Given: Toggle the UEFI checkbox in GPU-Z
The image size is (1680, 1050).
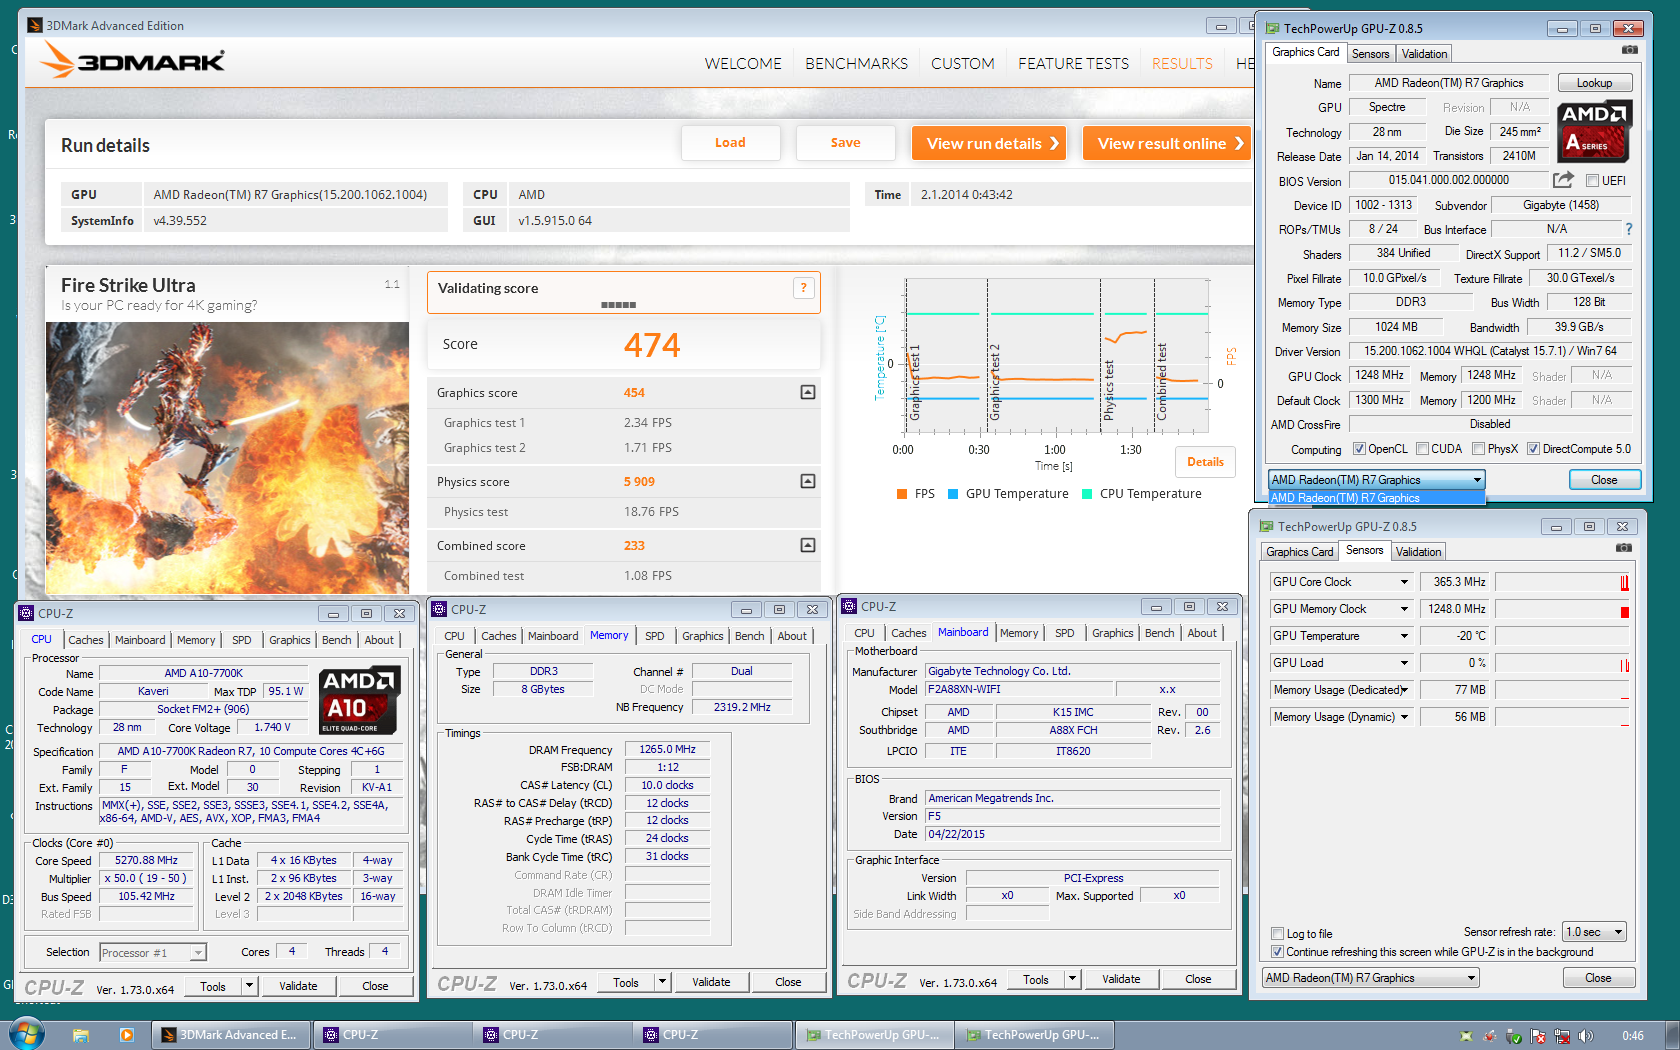Looking at the screenshot, I should coord(1592,181).
